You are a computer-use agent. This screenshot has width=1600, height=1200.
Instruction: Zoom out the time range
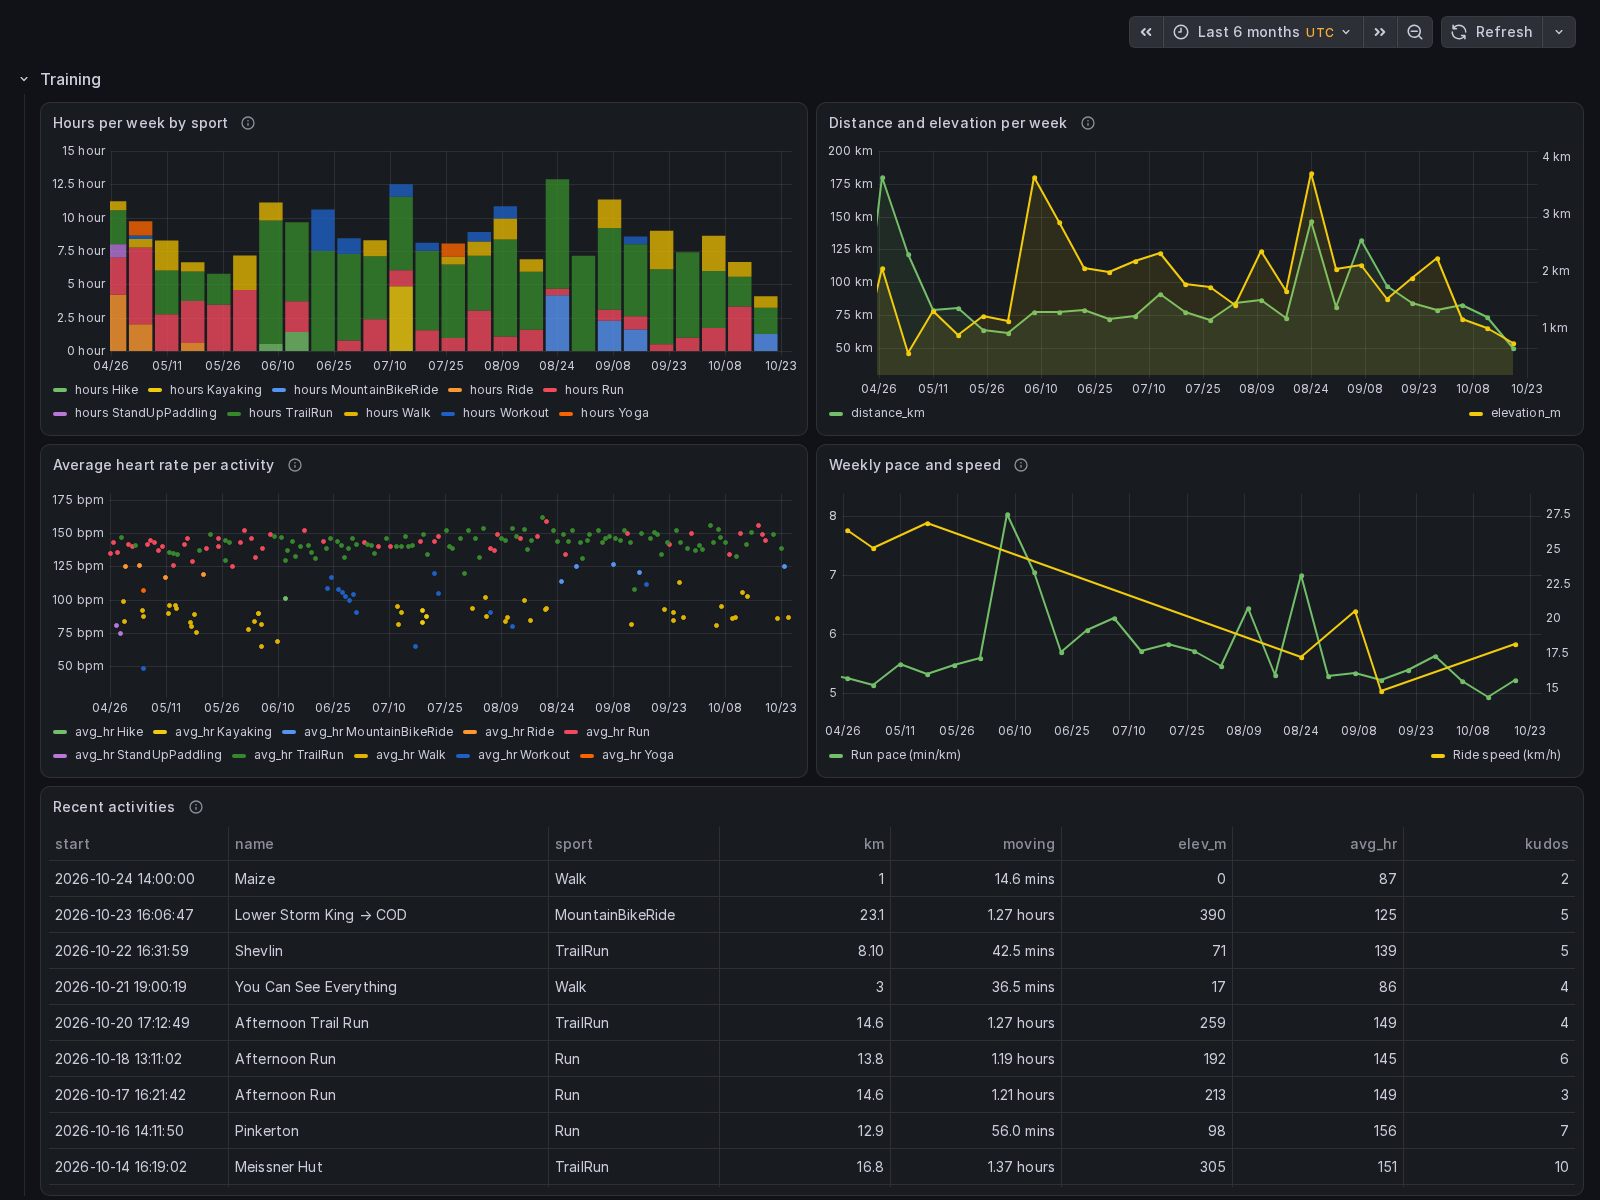(1415, 32)
